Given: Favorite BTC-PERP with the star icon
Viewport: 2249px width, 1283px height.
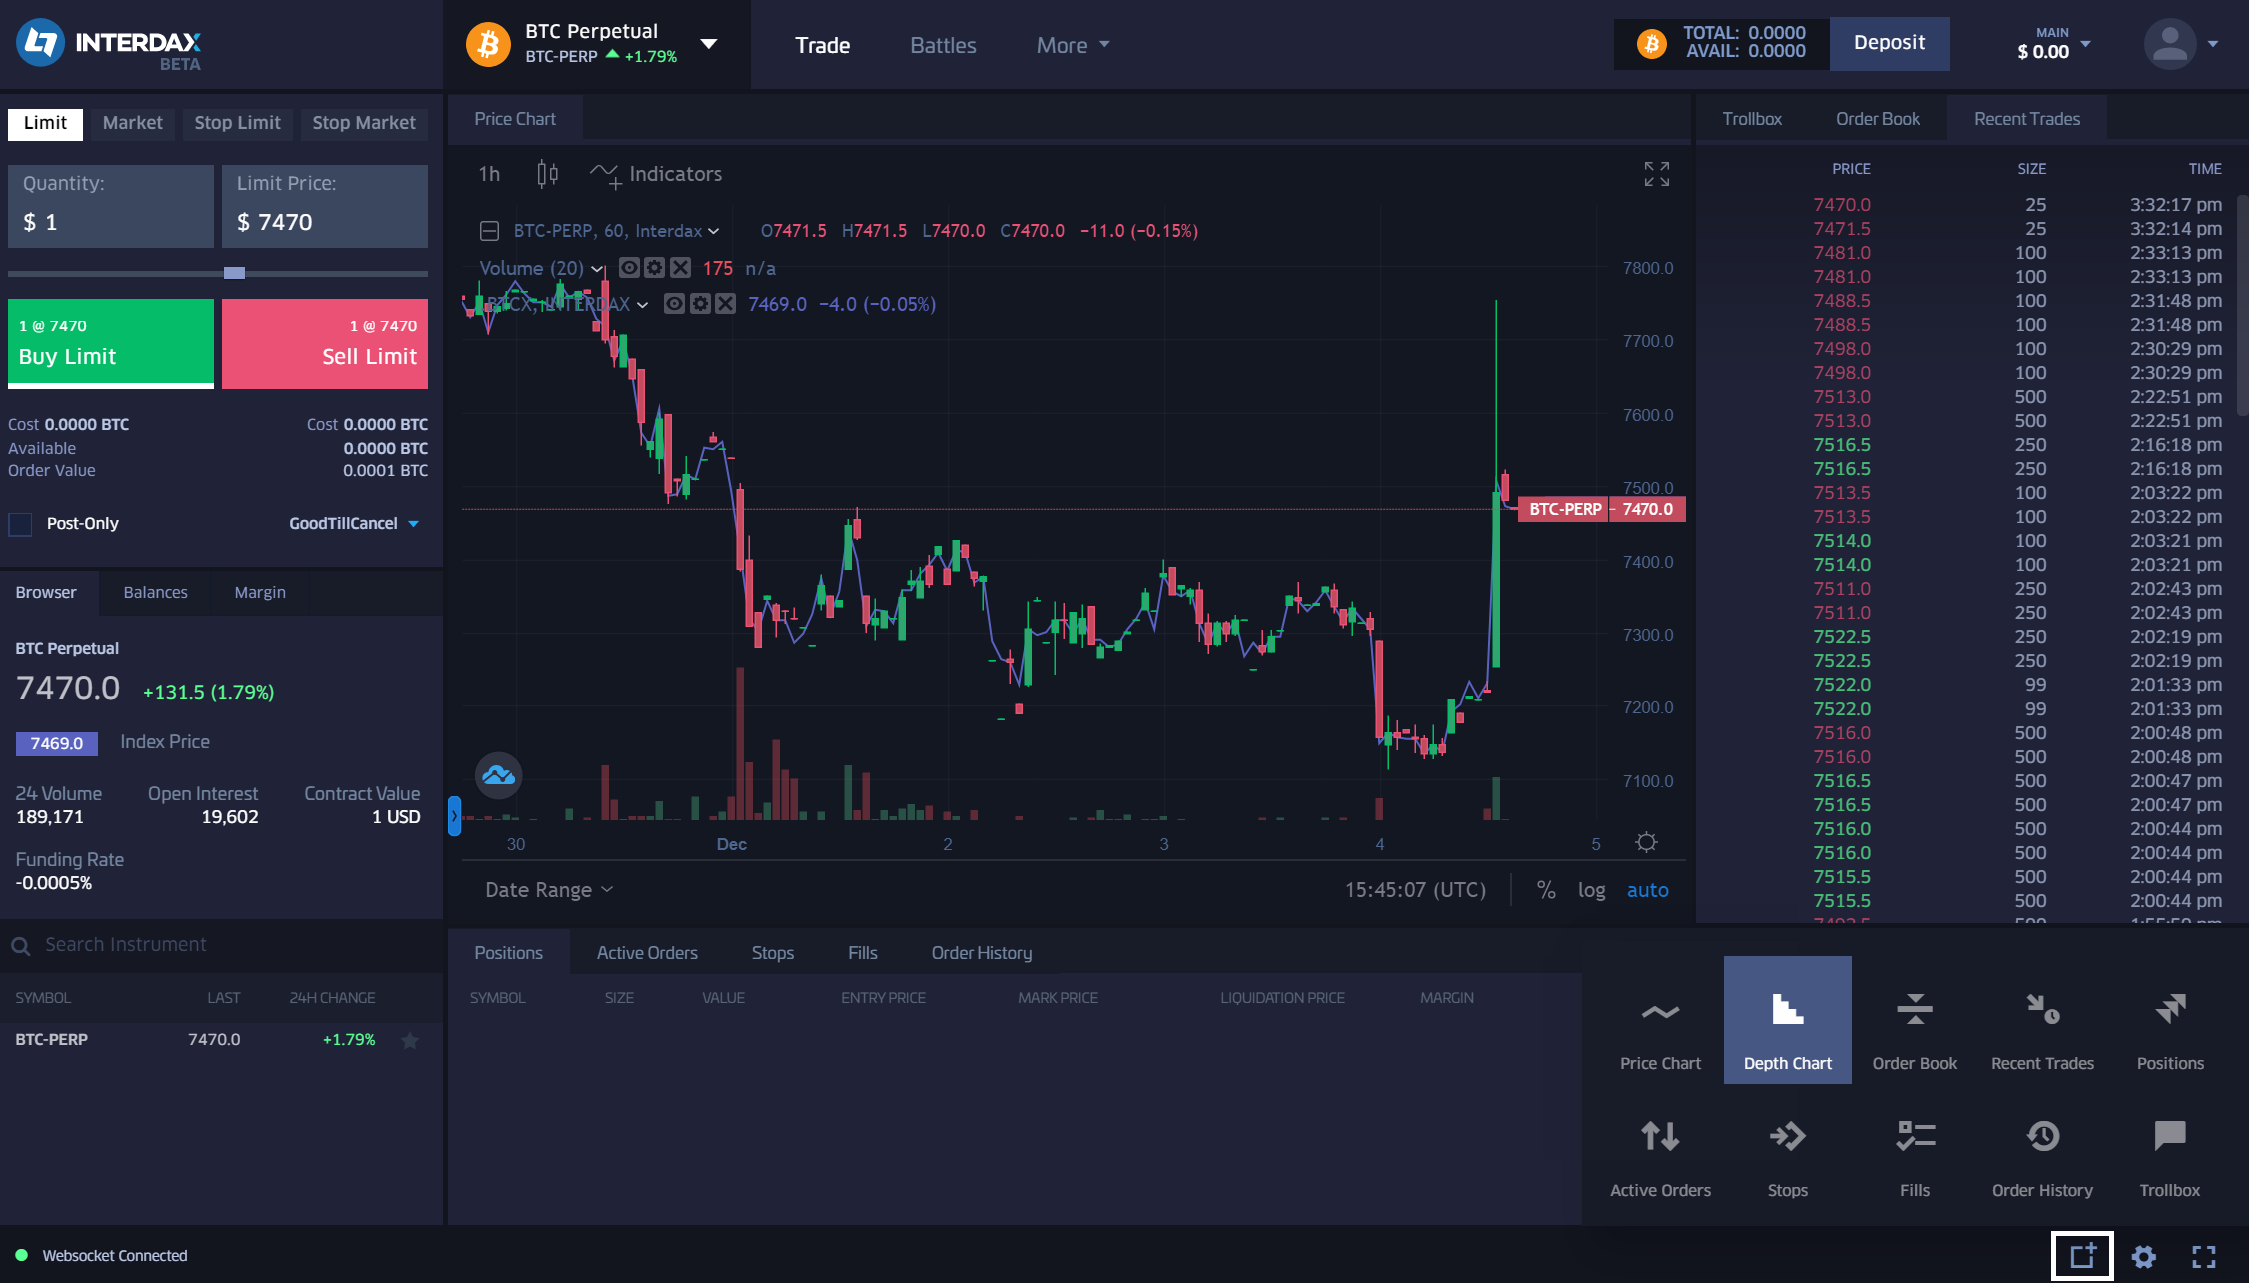Looking at the screenshot, I should [409, 1040].
